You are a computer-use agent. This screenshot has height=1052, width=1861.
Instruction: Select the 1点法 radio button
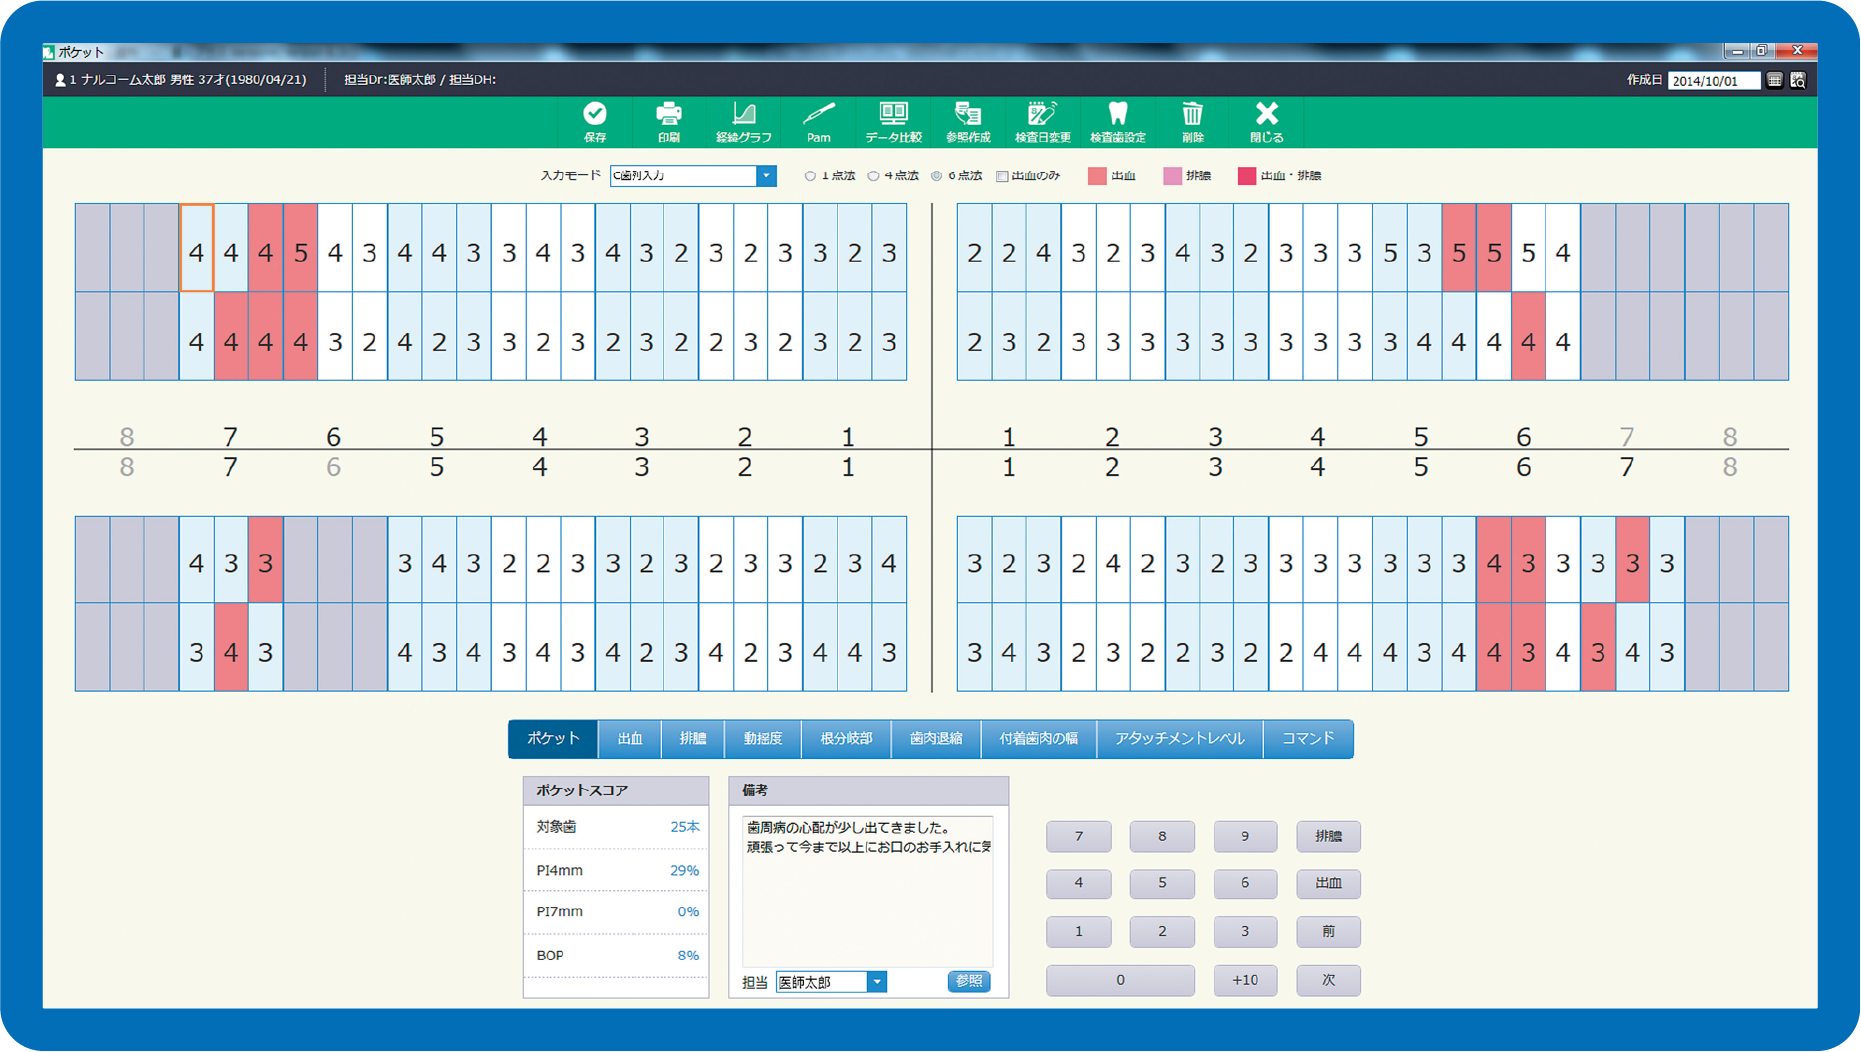coord(810,176)
